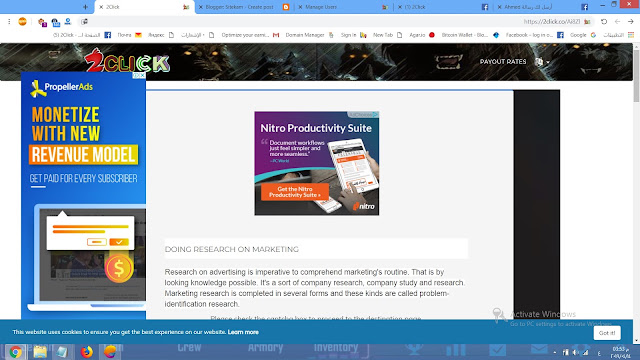
Task: Open the Chrome three-dot menu
Action: (x=9, y=22)
